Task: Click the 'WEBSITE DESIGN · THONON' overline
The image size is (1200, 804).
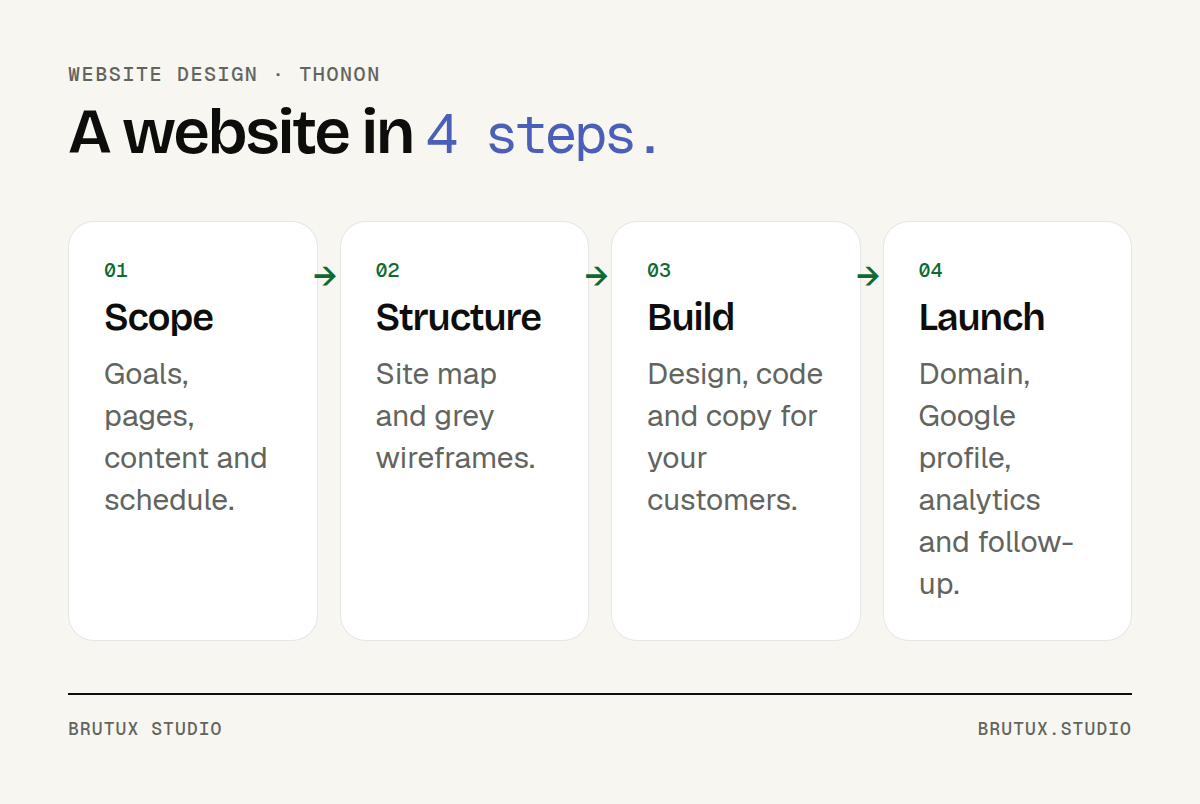Action: tap(224, 74)
